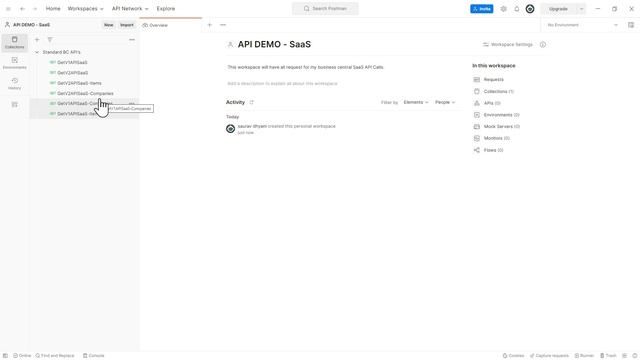Open notifications bell icon
The height and width of the screenshot is (360, 640).
point(517,9)
